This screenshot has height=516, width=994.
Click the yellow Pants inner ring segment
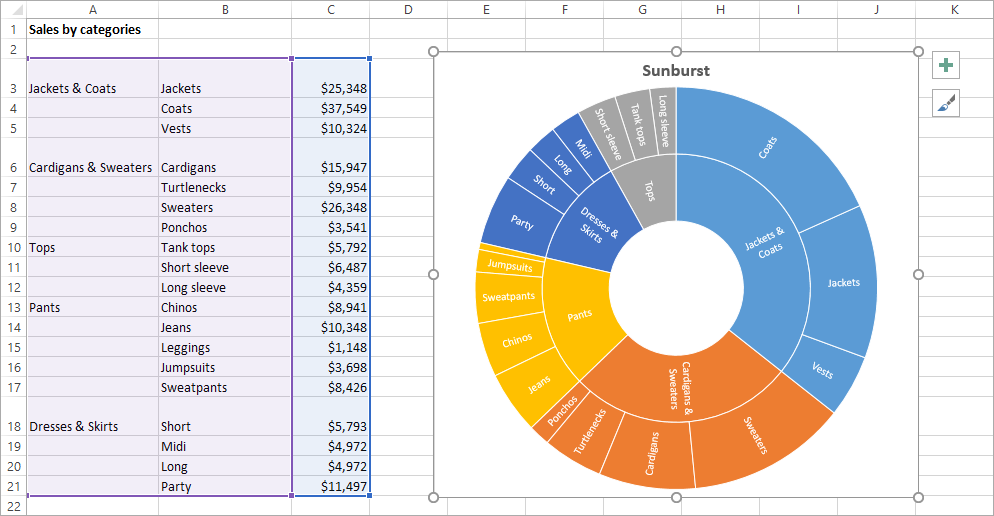pos(579,315)
